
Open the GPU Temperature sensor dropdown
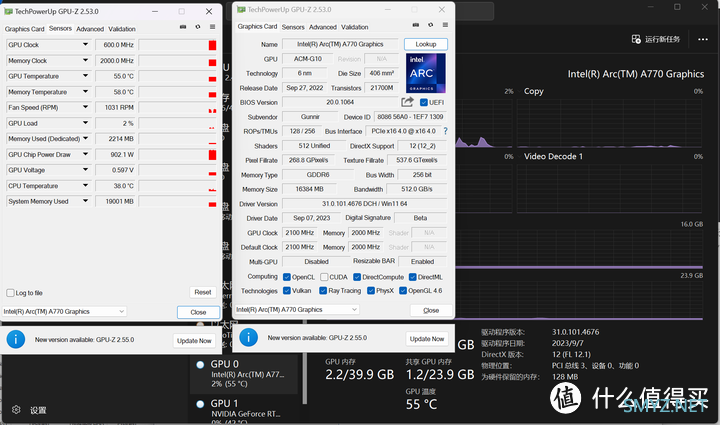(x=85, y=76)
